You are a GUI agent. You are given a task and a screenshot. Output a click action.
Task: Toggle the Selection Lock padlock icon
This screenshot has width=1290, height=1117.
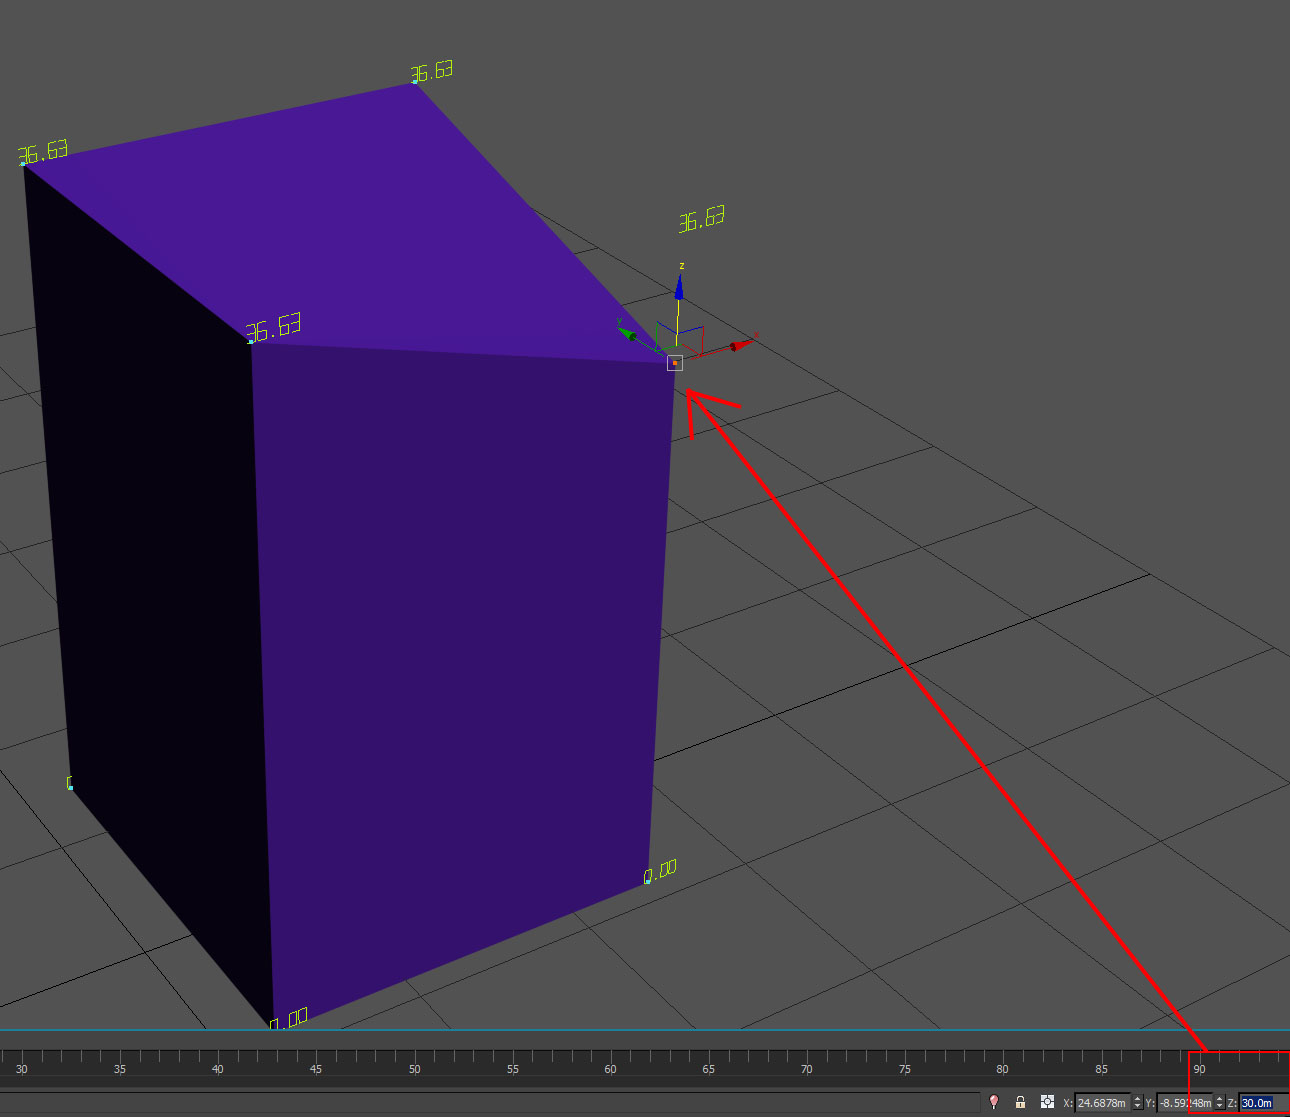pos(1020,1102)
